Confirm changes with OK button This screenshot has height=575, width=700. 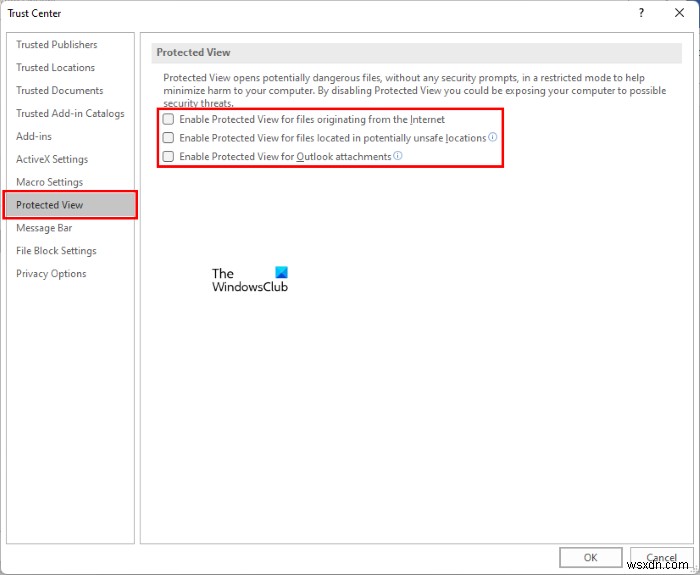[x=590, y=558]
